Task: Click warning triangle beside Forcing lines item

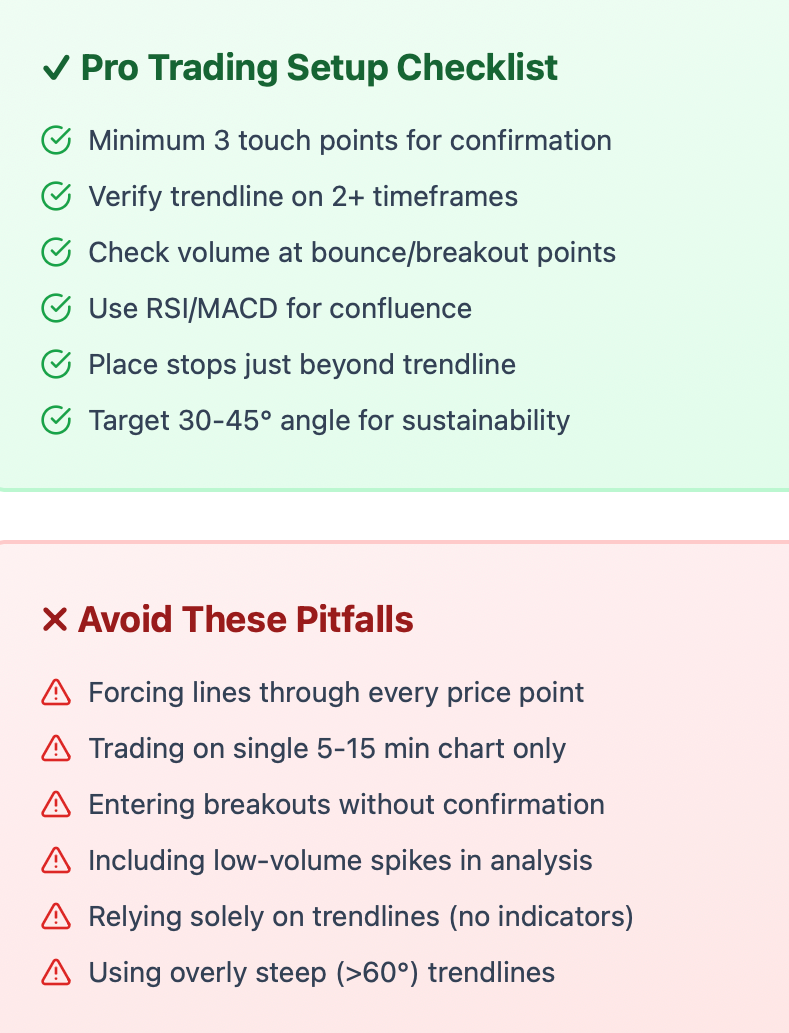Action: (56, 692)
